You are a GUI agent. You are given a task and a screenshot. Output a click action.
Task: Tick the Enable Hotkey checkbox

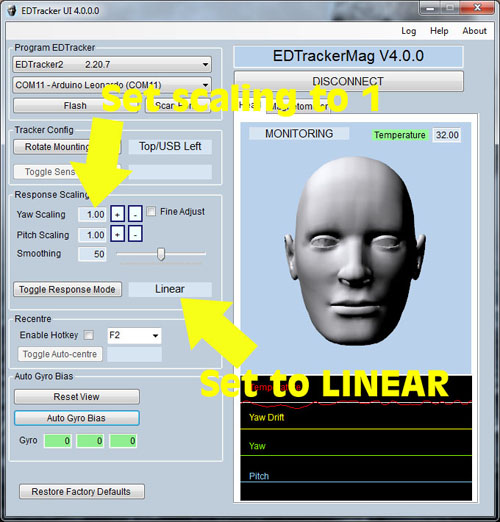(89, 335)
